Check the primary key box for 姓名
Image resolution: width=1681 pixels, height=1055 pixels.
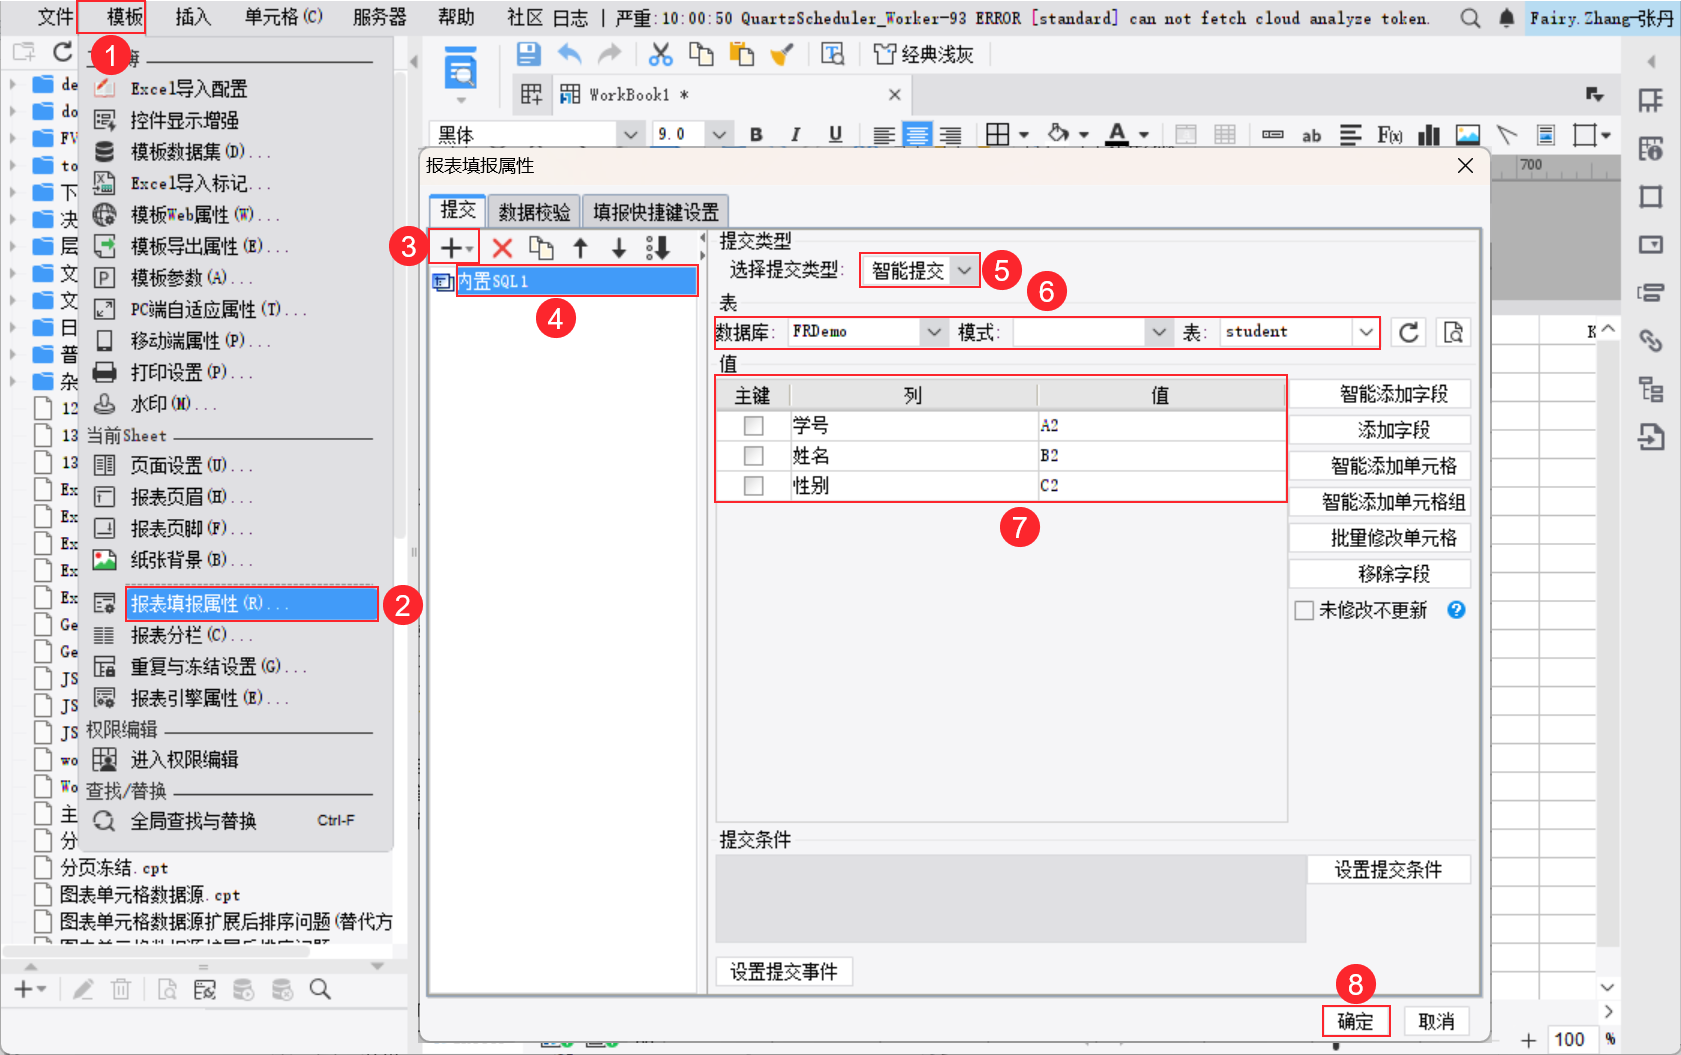pos(754,456)
